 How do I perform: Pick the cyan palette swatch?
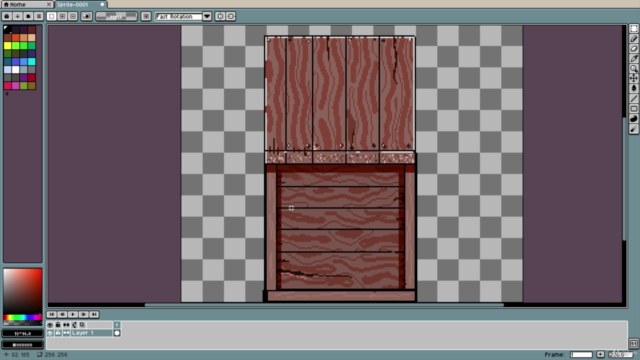31,62
